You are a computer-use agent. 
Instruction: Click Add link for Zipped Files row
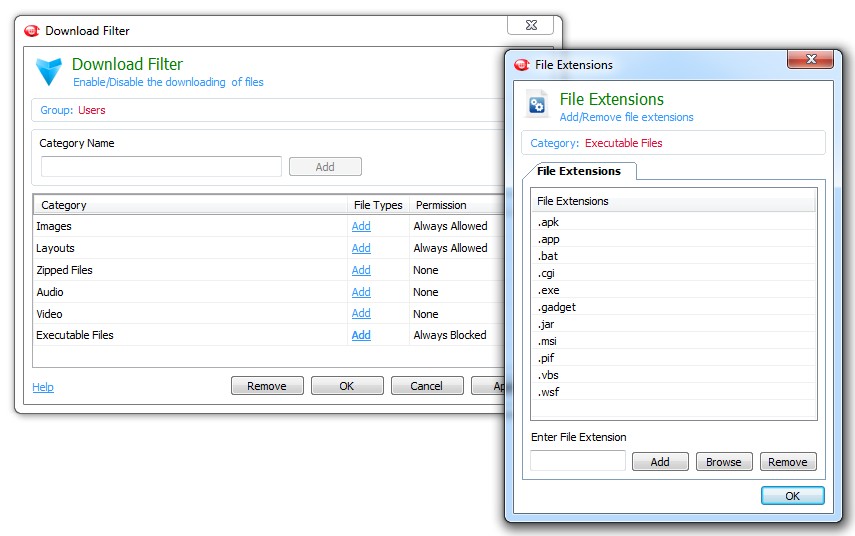(x=361, y=270)
